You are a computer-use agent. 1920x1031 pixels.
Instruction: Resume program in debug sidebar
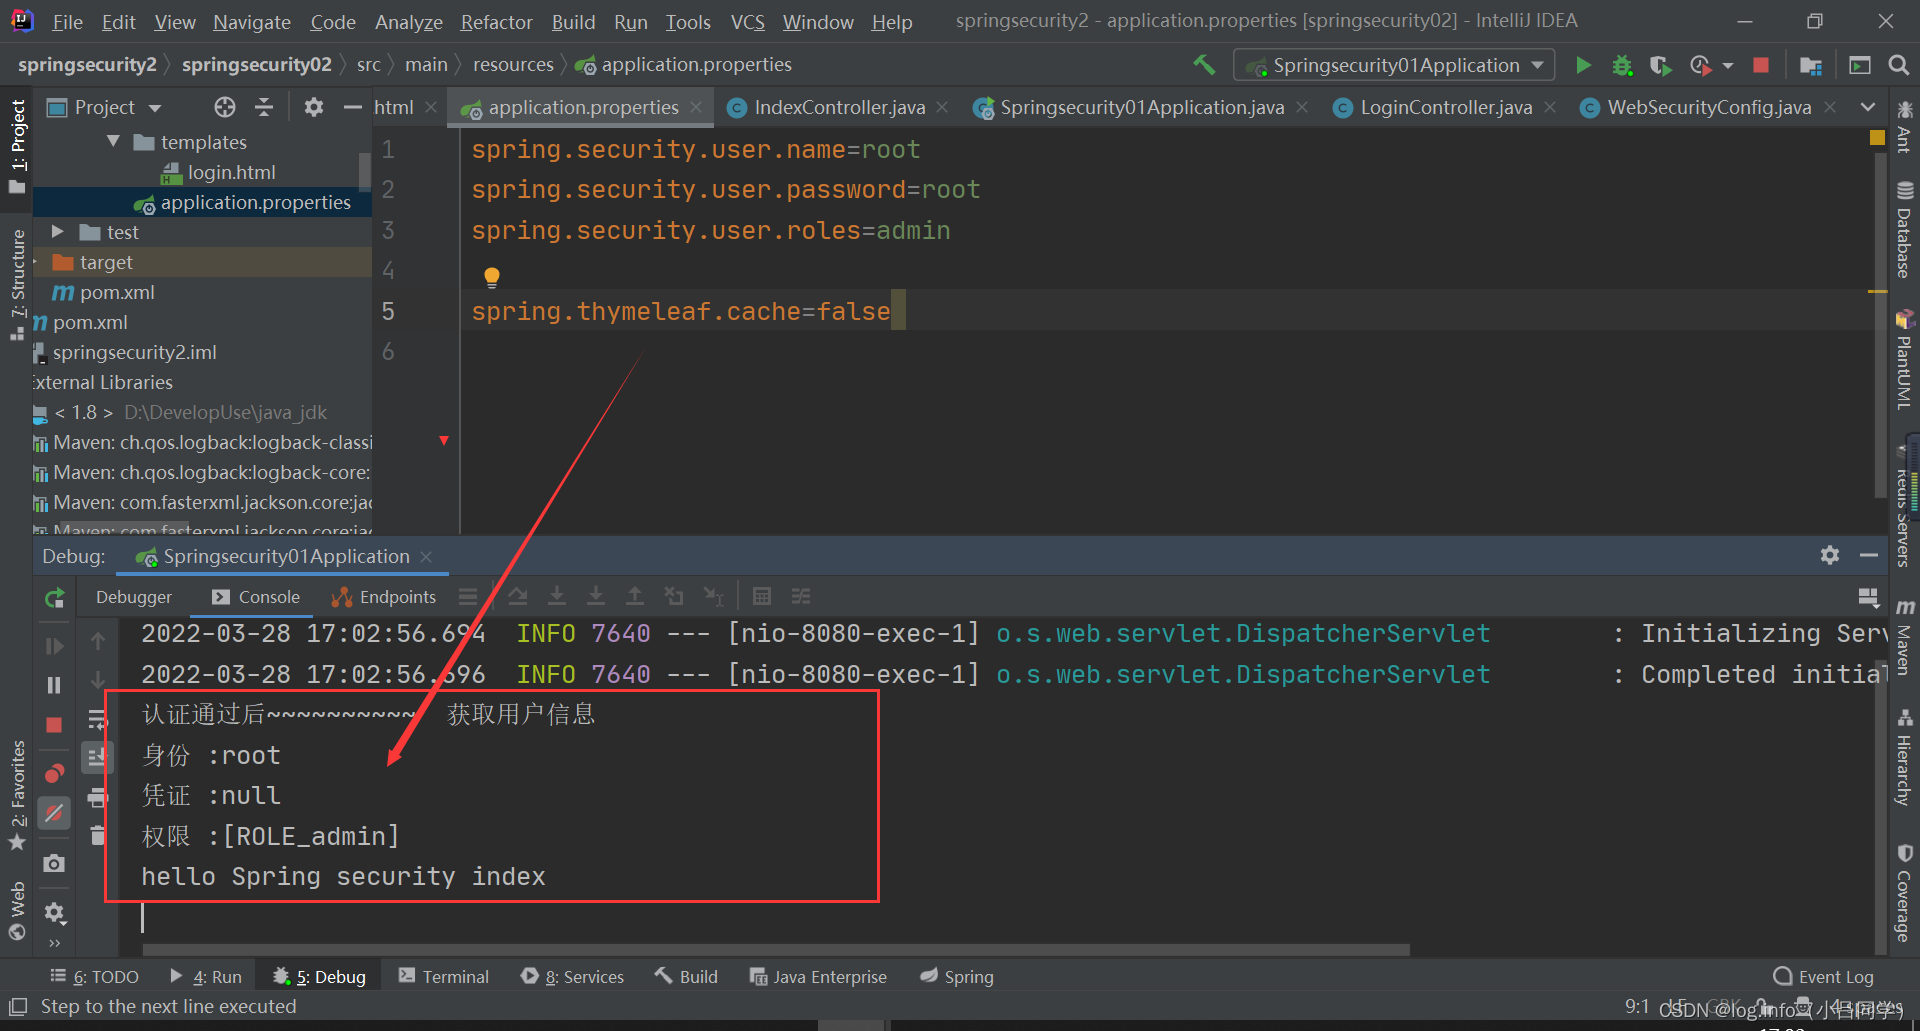pos(55,646)
